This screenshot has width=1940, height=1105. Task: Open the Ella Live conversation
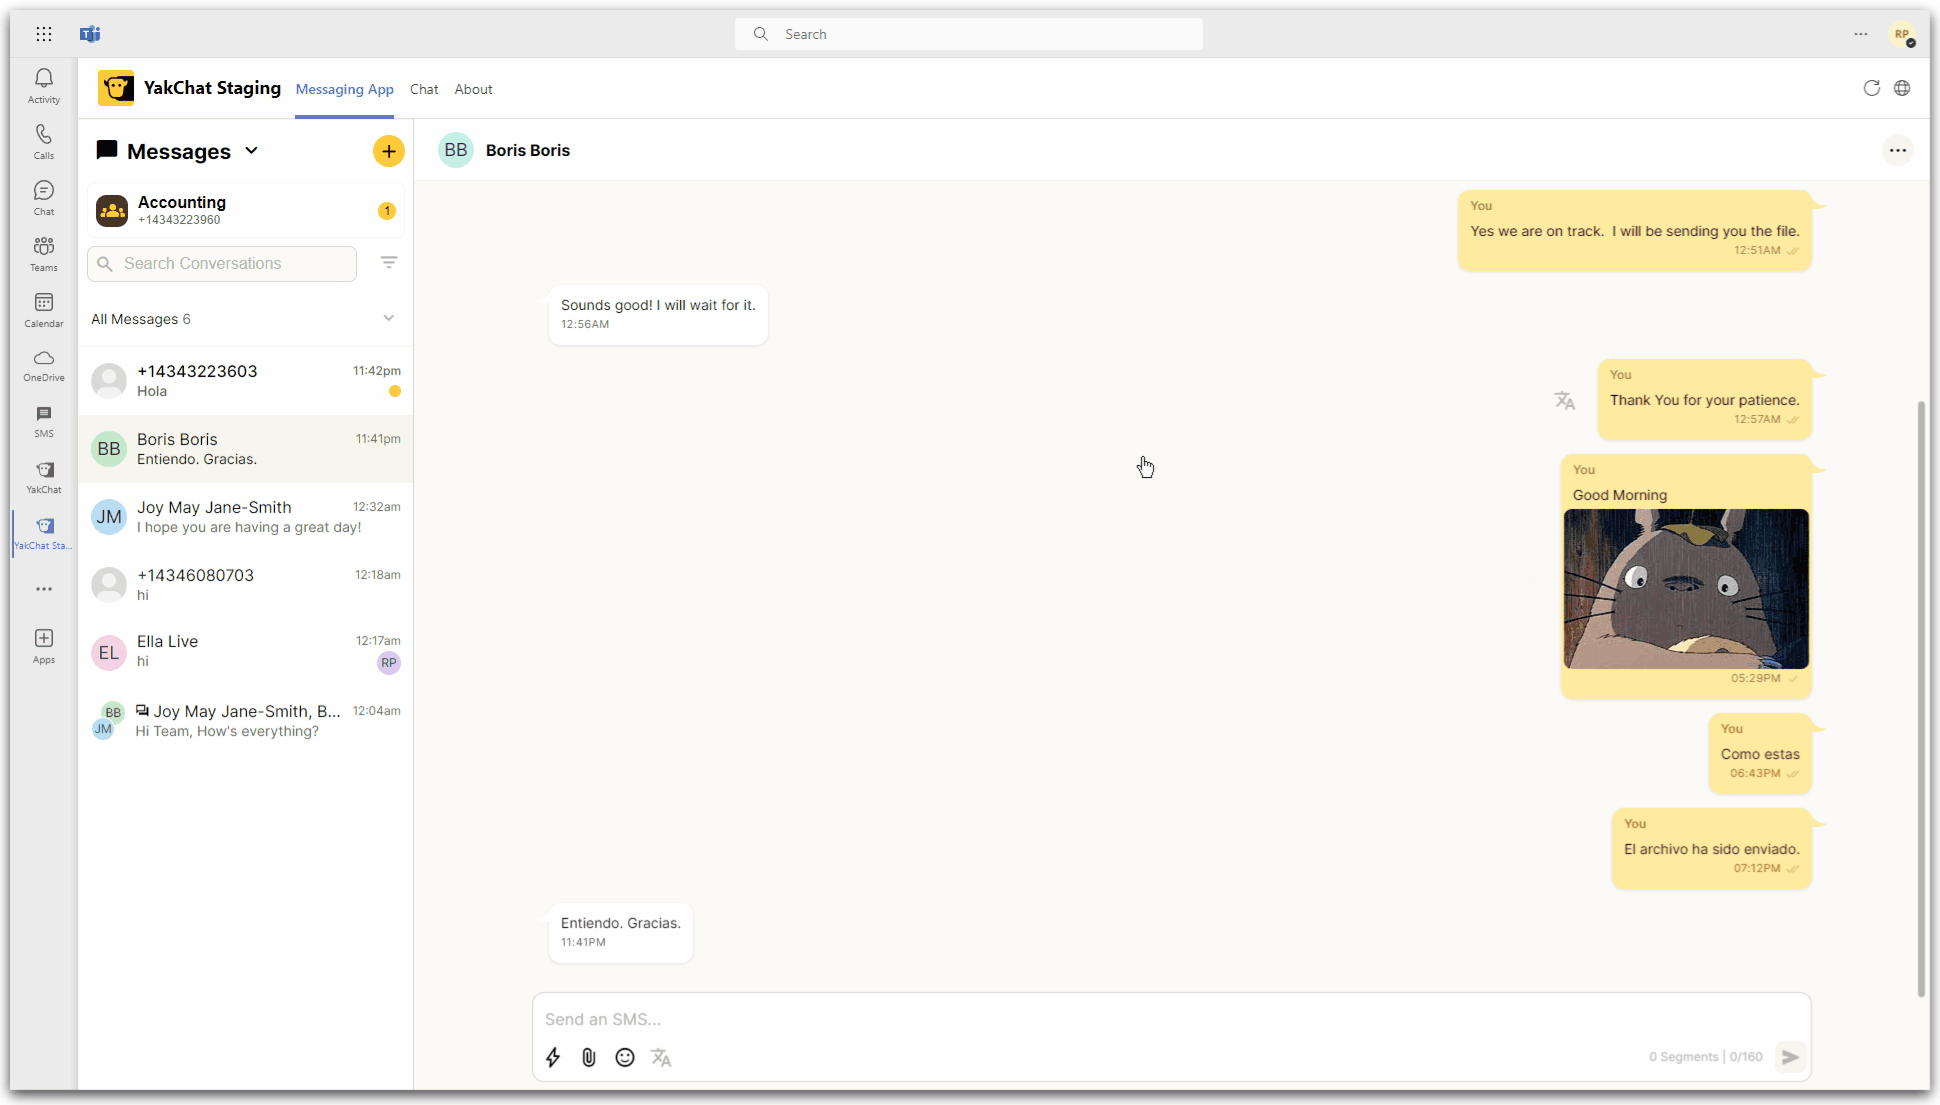coord(246,651)
